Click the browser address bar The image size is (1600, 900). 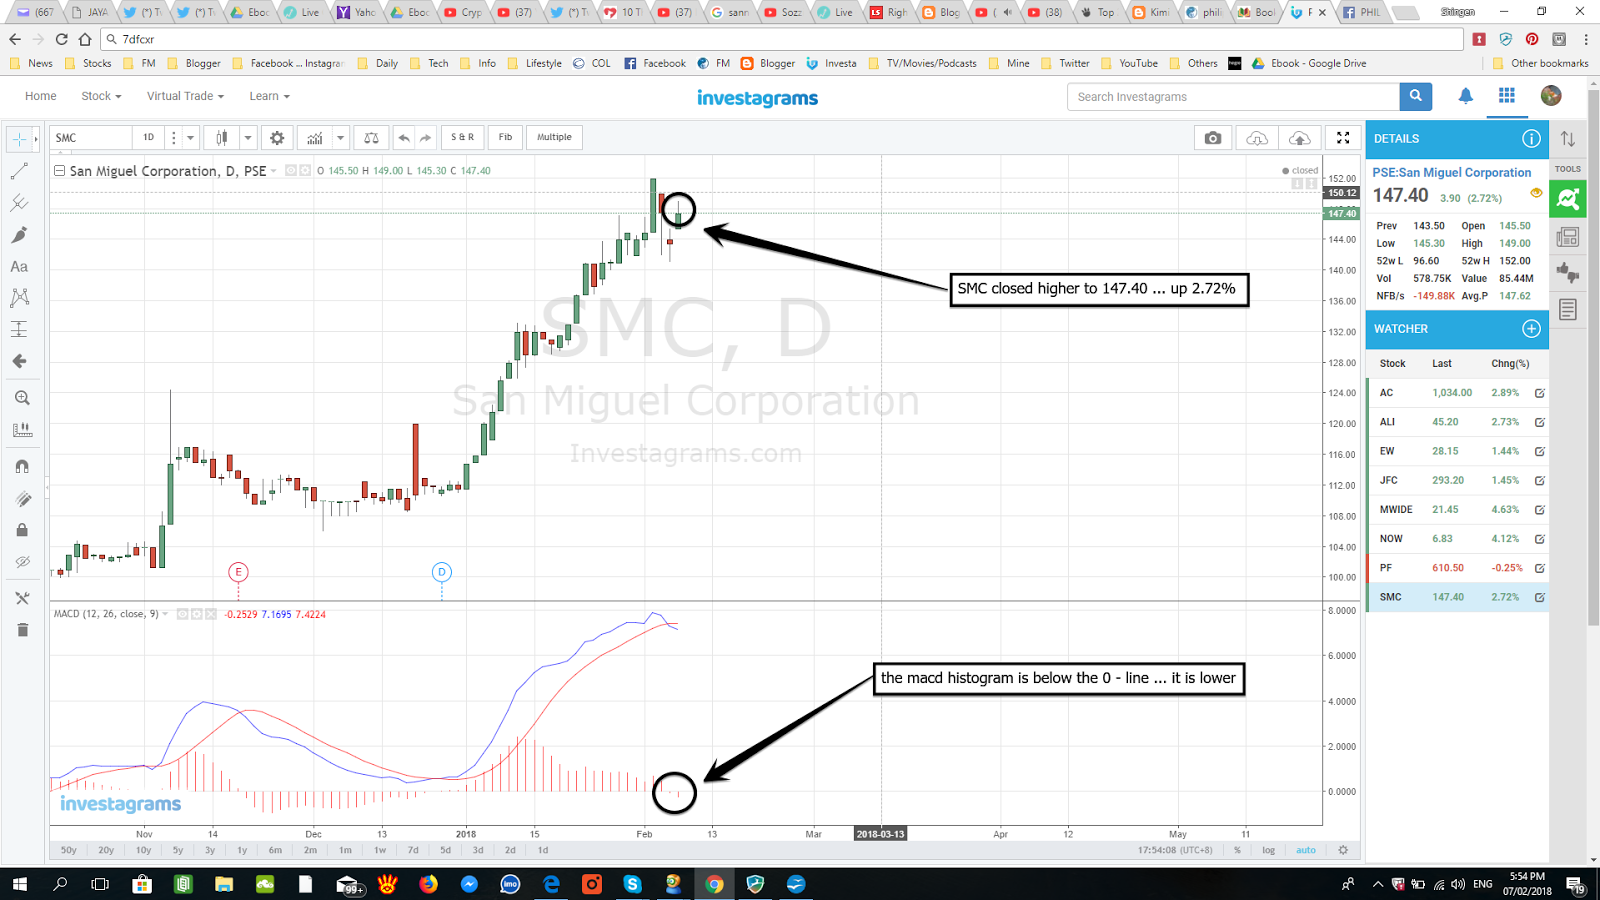pyautogui.click(x=782, y=39)
